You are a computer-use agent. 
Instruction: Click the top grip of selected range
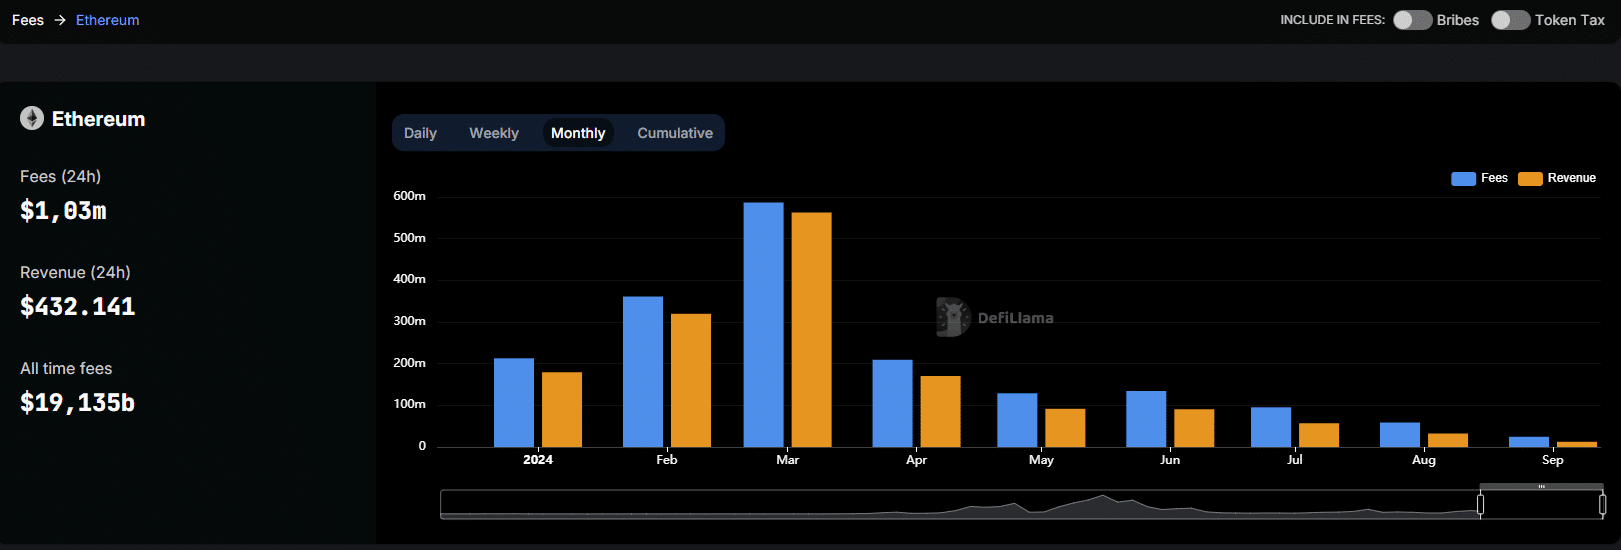[1541, 487]
